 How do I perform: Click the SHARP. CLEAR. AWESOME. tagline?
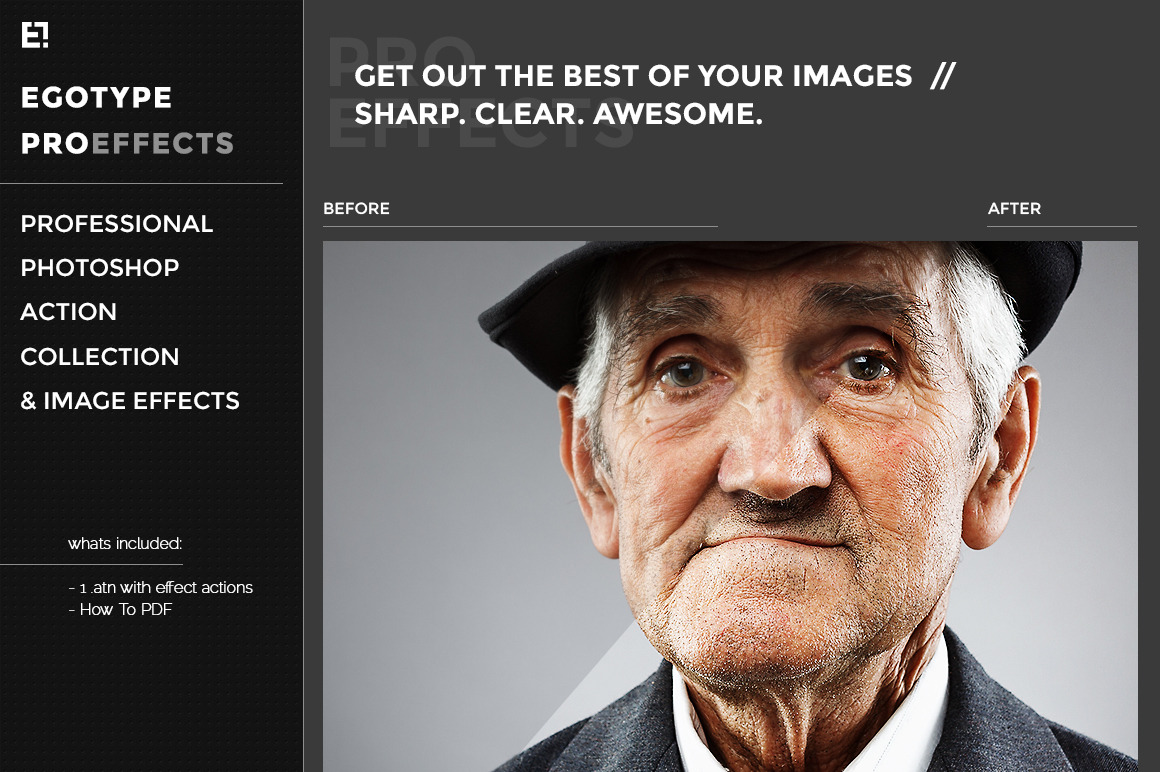point(559,114)
